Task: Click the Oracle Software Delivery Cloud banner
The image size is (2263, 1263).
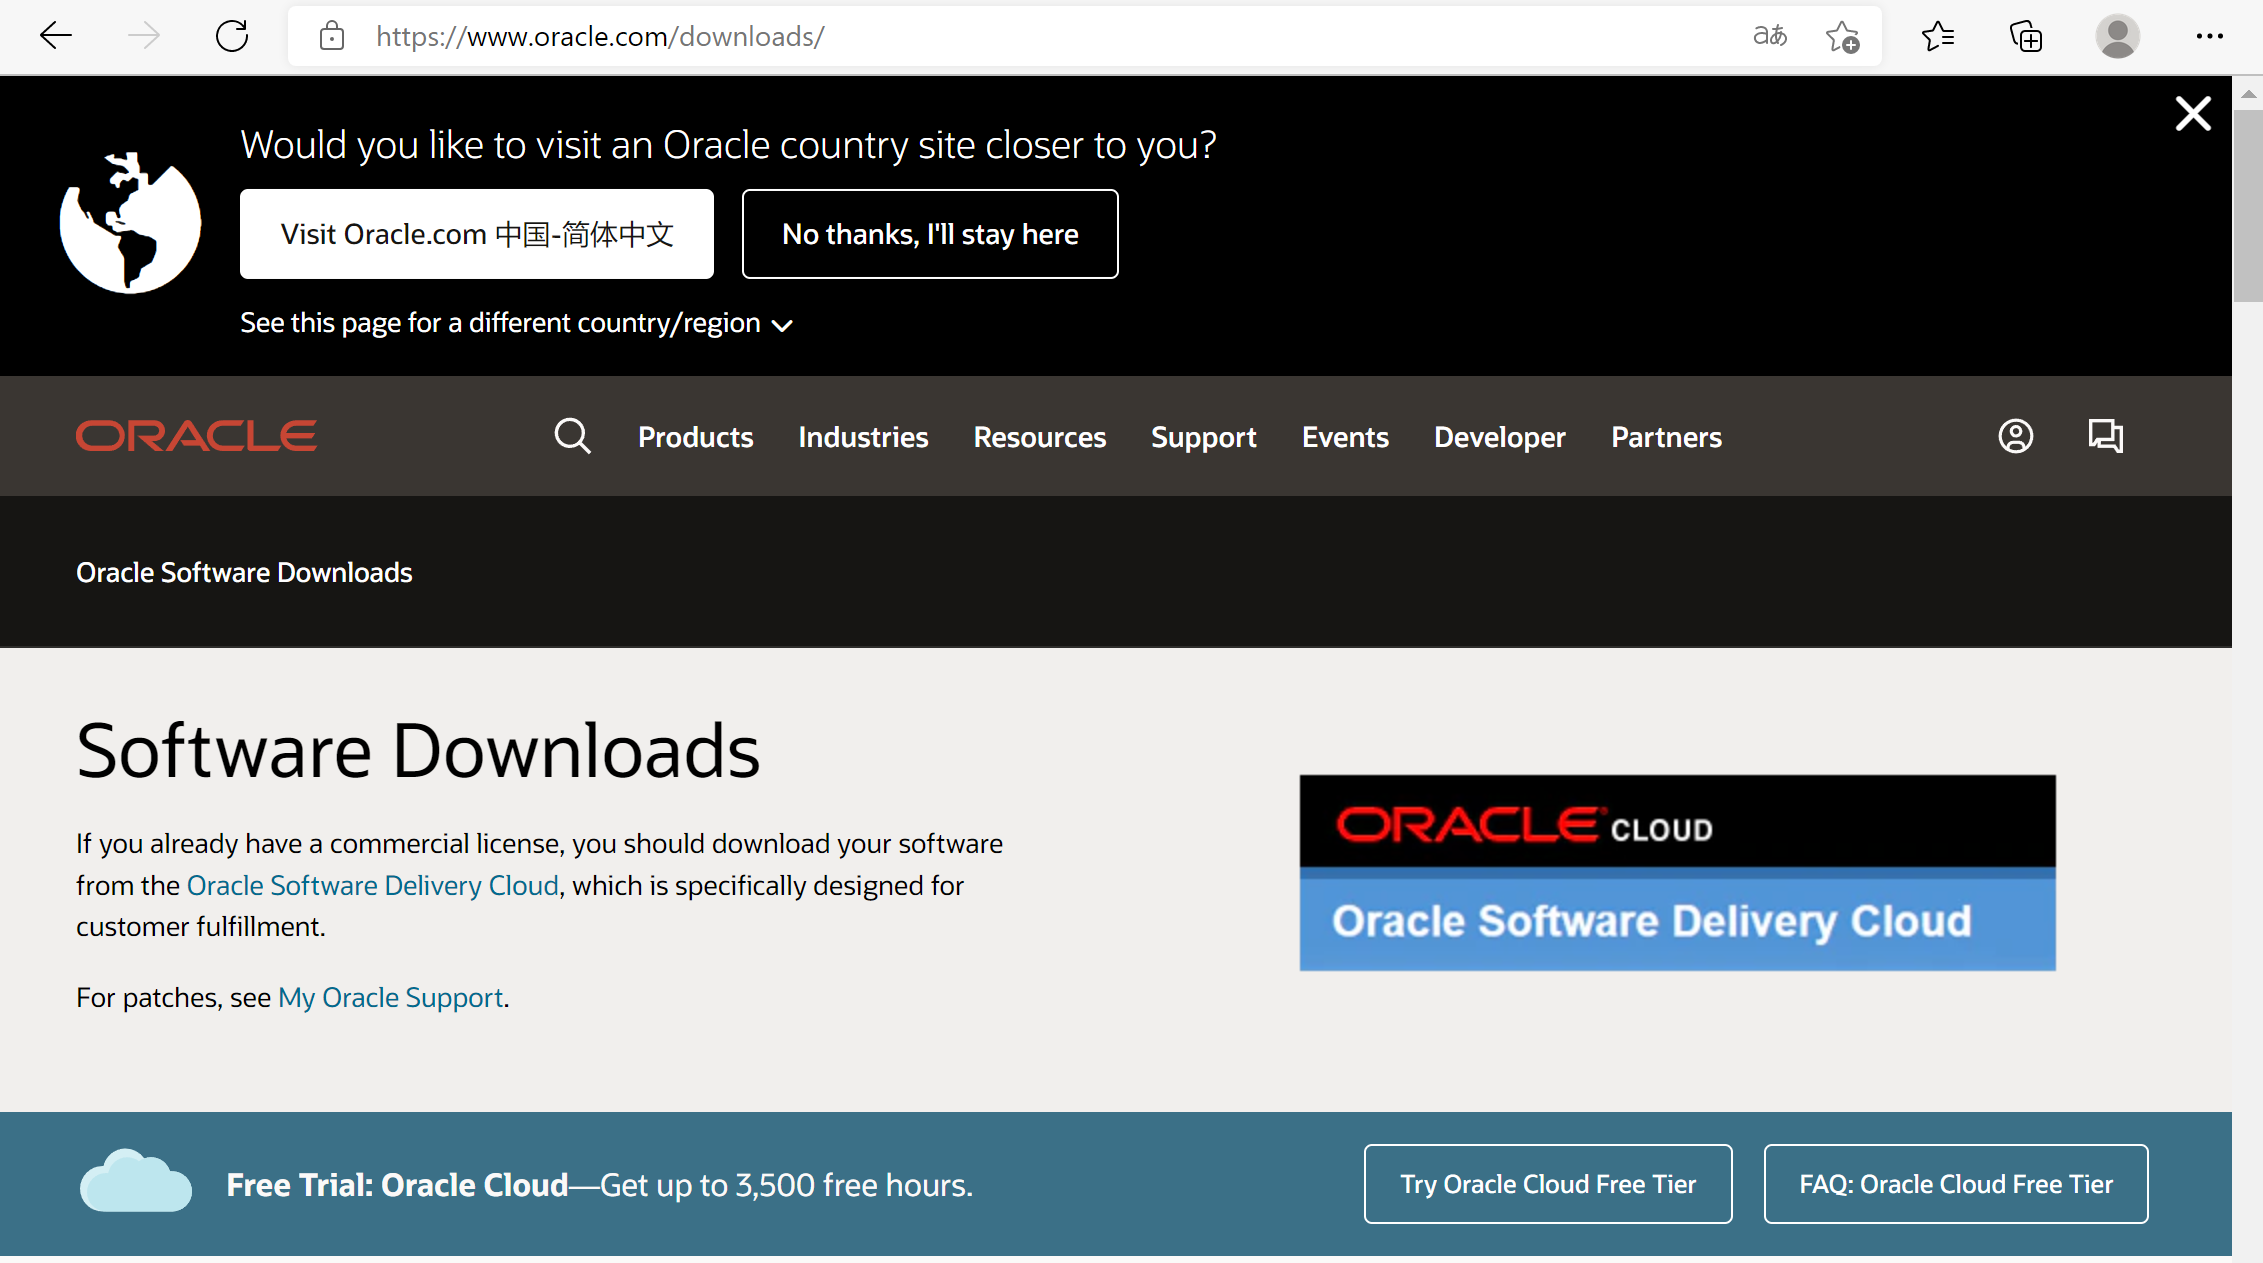Action: pyautogui.click(x=1677, y=872)
